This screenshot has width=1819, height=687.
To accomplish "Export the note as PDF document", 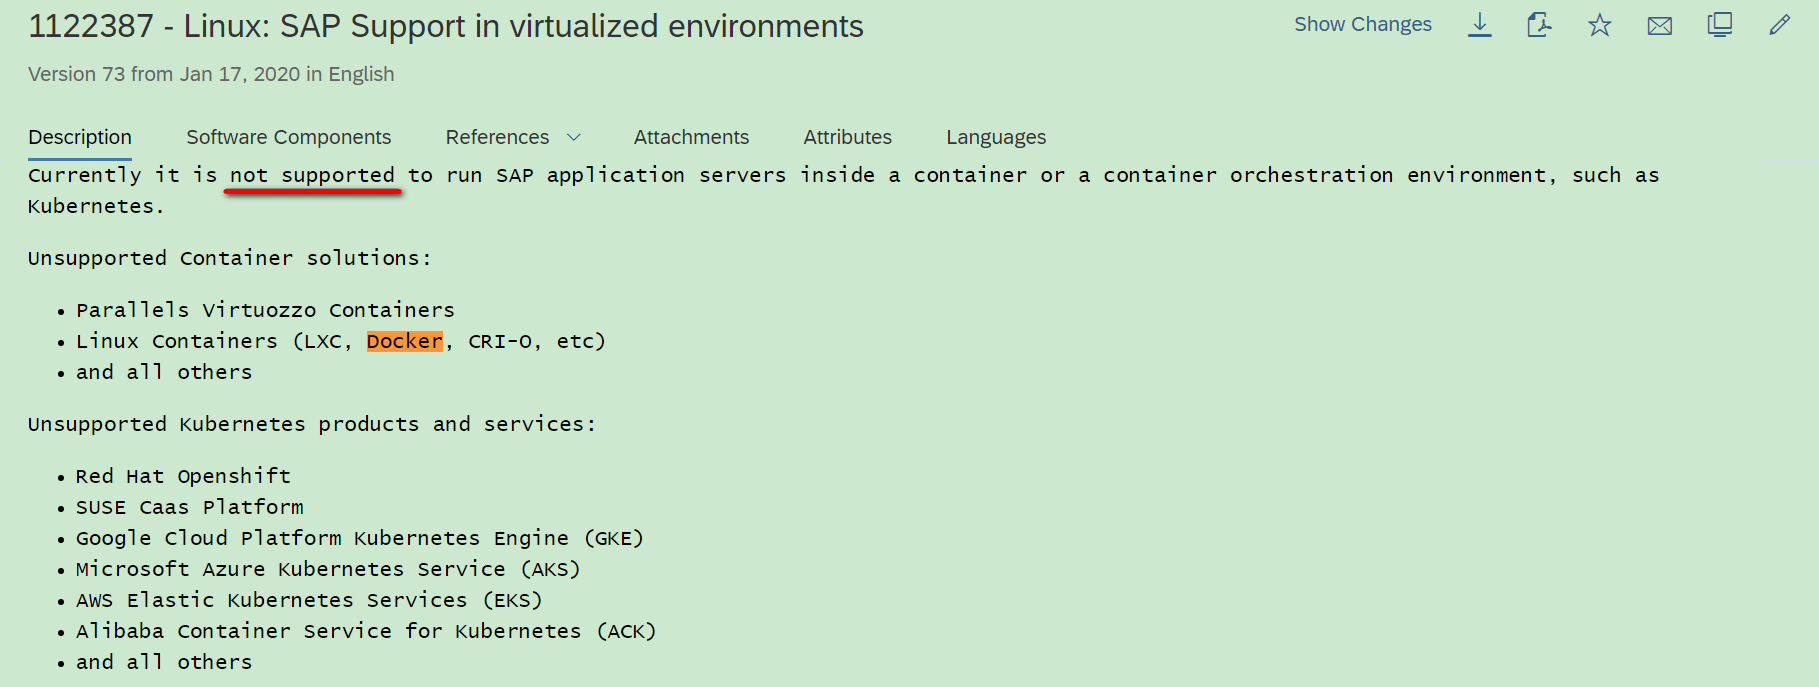I will point(1539,25).
